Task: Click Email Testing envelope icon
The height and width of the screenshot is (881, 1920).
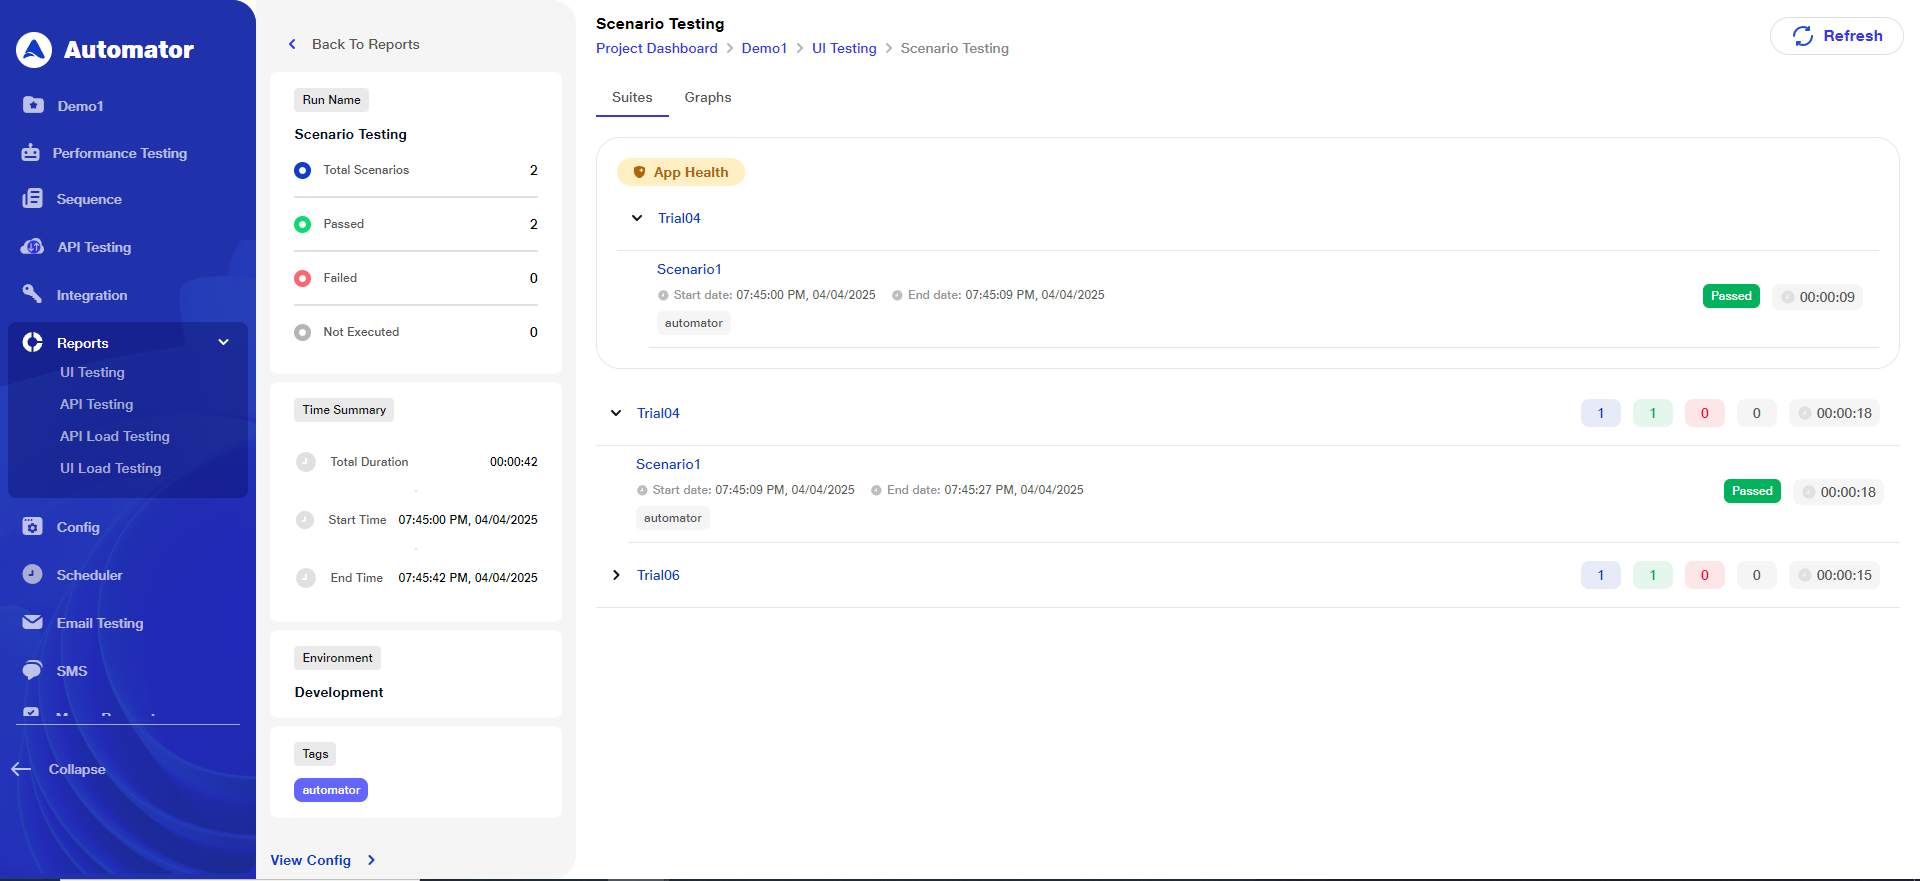Action: coord(33,622)
